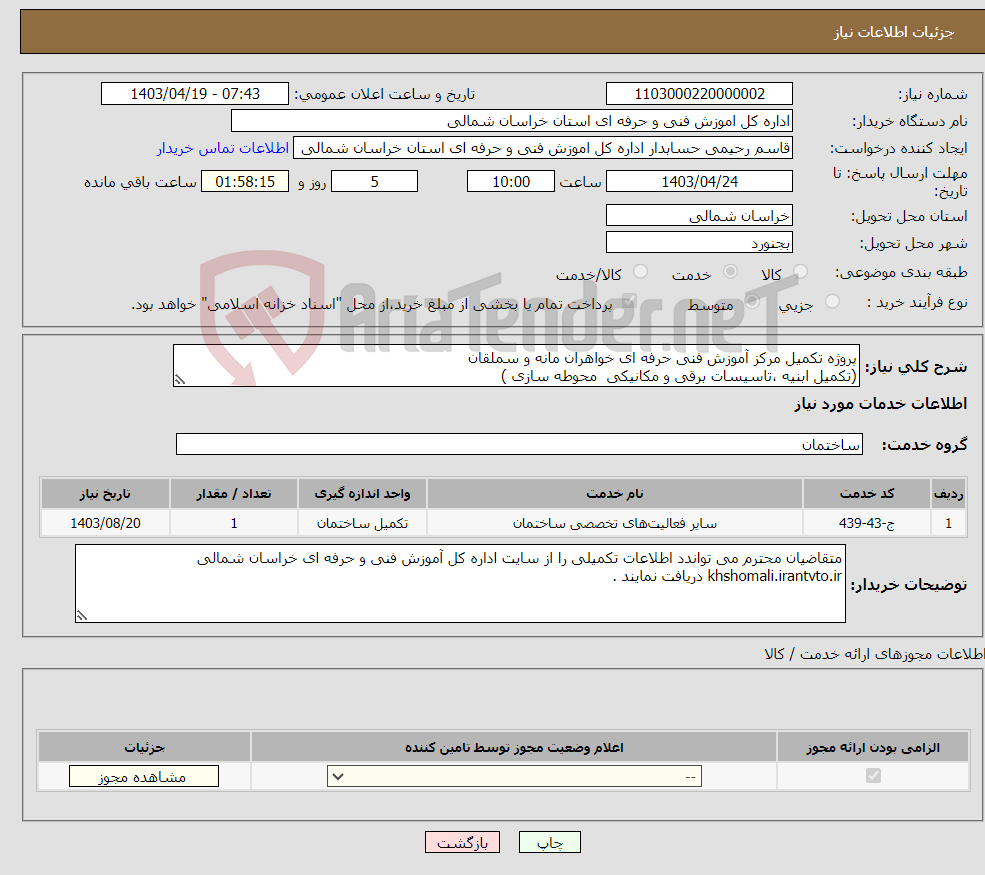This screenshot has width=985, height=875.
Task: Click buyer organization name field
Action: (x=511, y=121)
